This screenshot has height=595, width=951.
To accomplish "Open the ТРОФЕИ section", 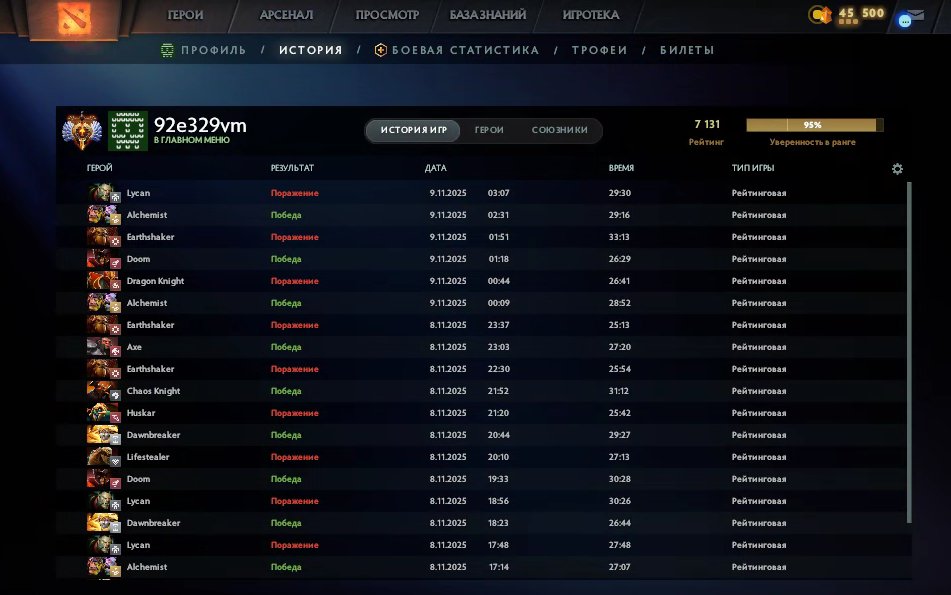I will [601, 48].
